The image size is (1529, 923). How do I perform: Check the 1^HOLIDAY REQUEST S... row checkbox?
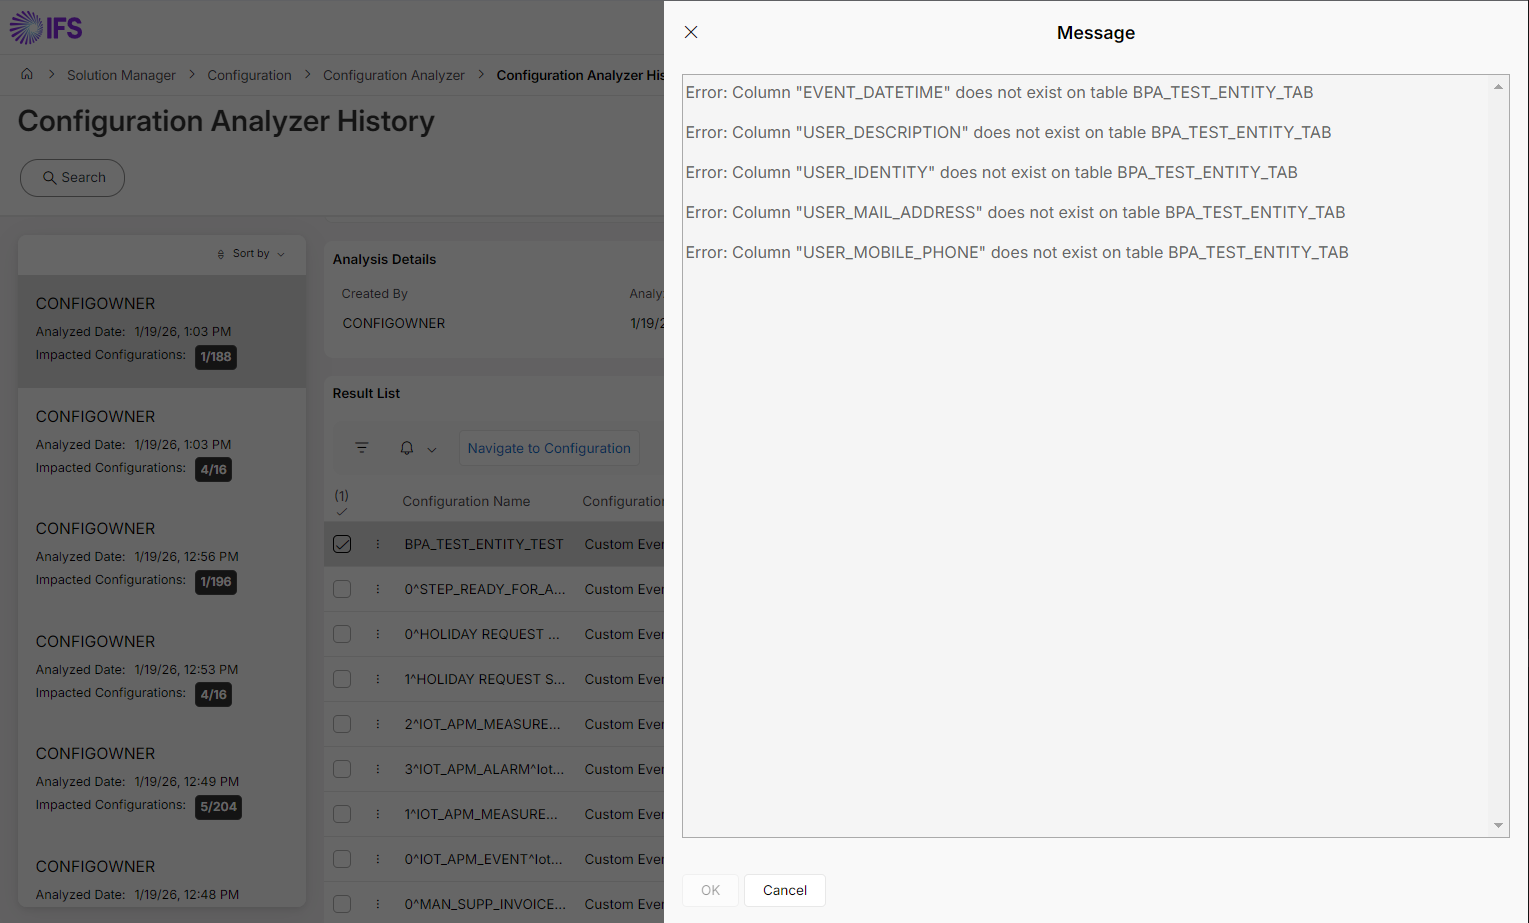(x=342, y=679)
